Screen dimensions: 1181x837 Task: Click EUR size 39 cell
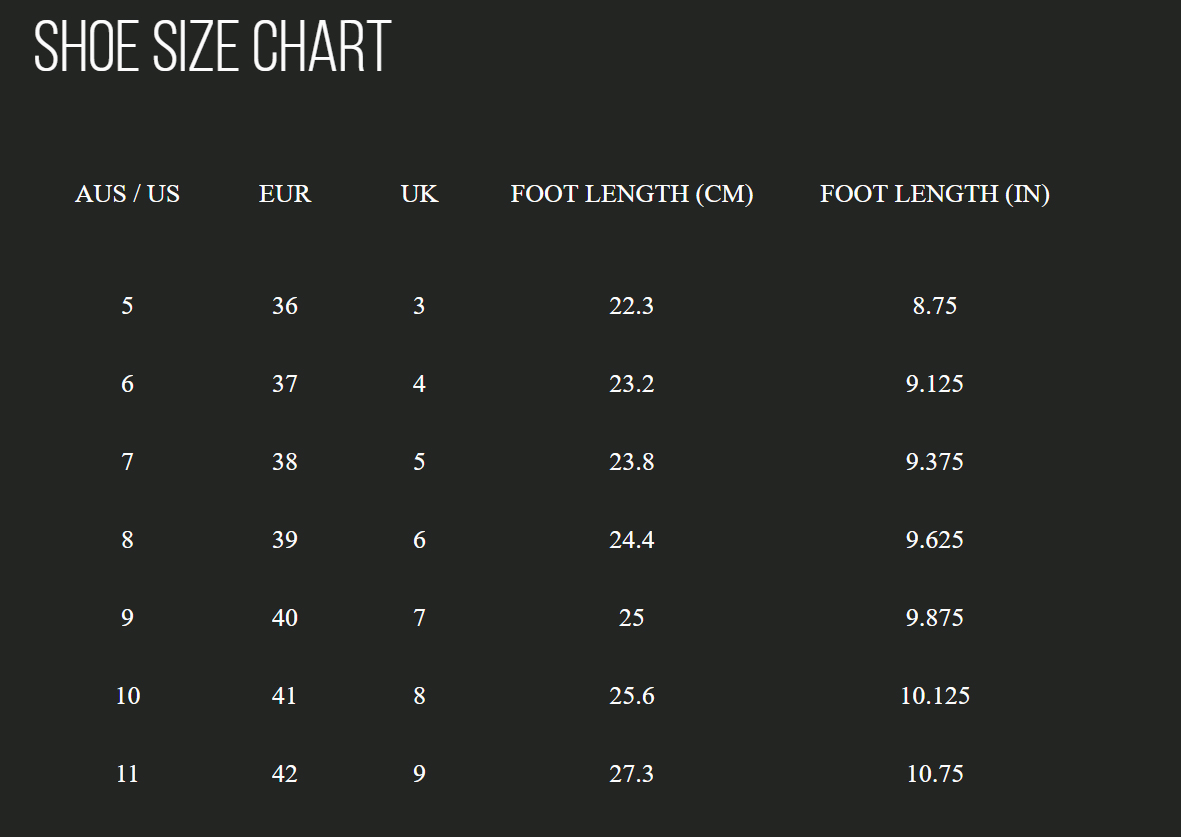(x=285, y=540)
